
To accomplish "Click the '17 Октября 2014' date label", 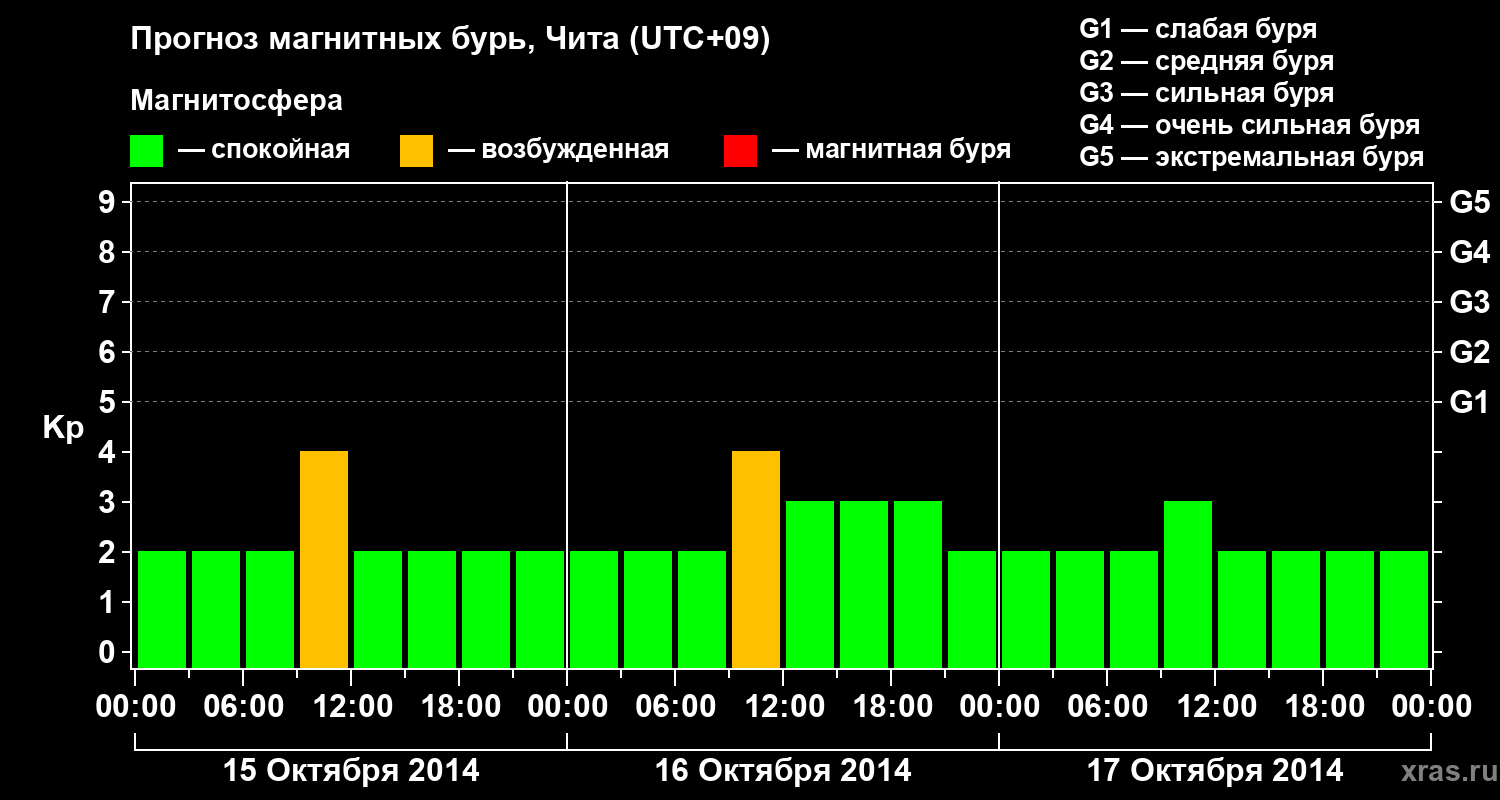I will [1215, 771].
